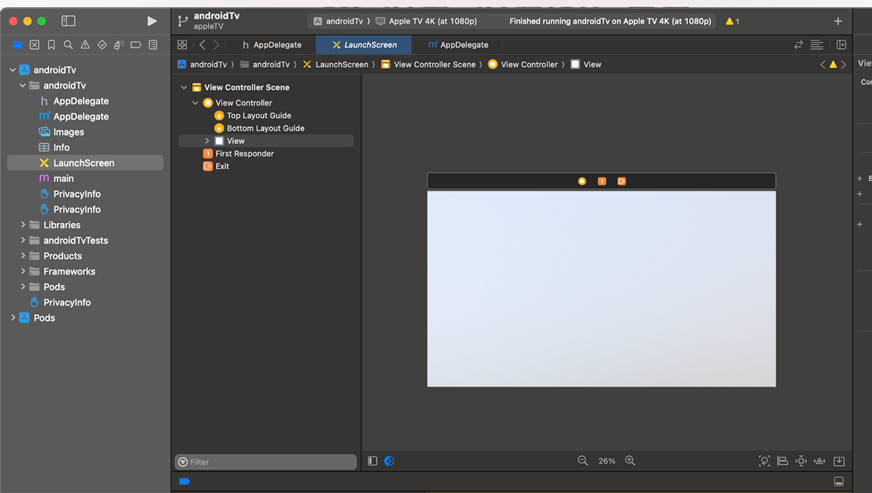872x493 pixels.
Task: Open the Project navigator tab
Action: click(17, 45)
